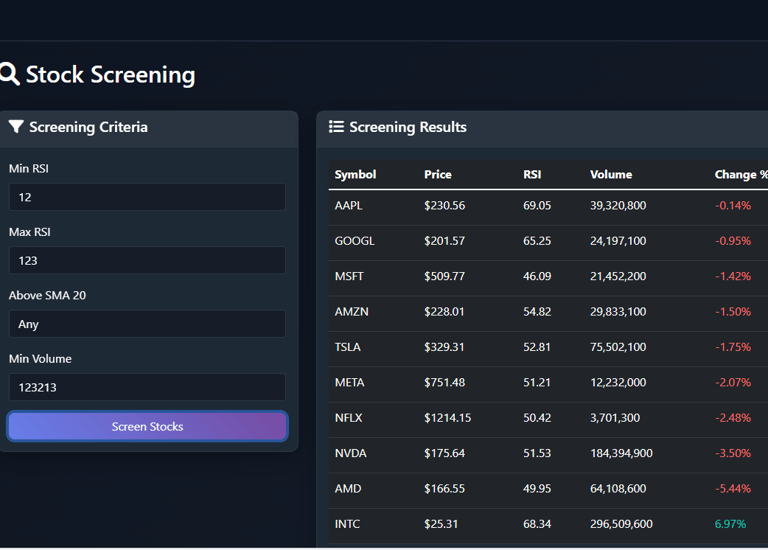Select the Min Volume input box
768x550 pixels.
pyautogui.click(x=147, y=387)
